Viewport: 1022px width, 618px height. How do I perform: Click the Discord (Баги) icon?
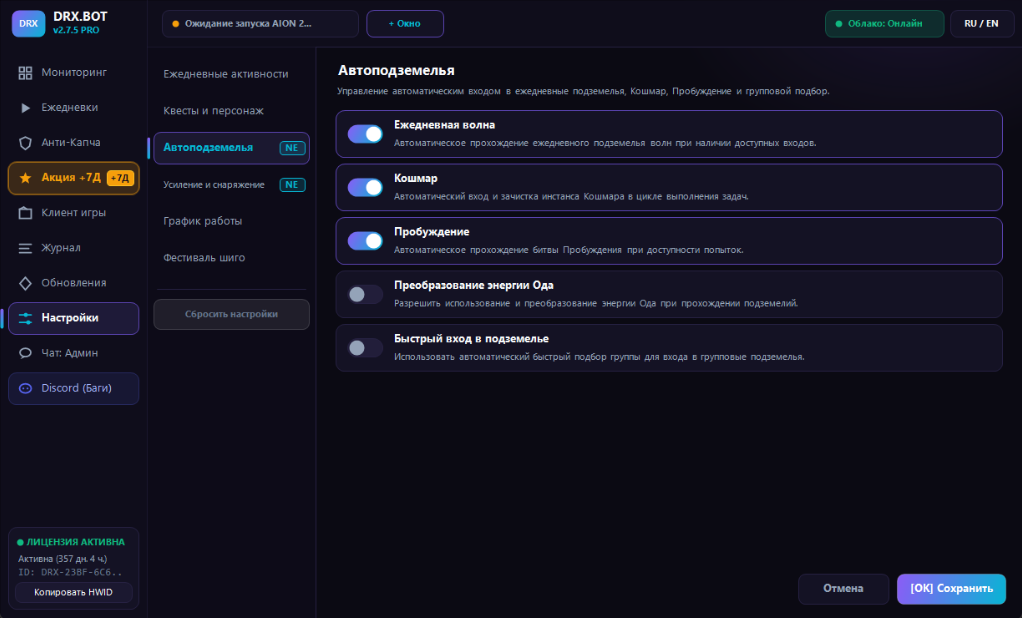coord(25,388)
